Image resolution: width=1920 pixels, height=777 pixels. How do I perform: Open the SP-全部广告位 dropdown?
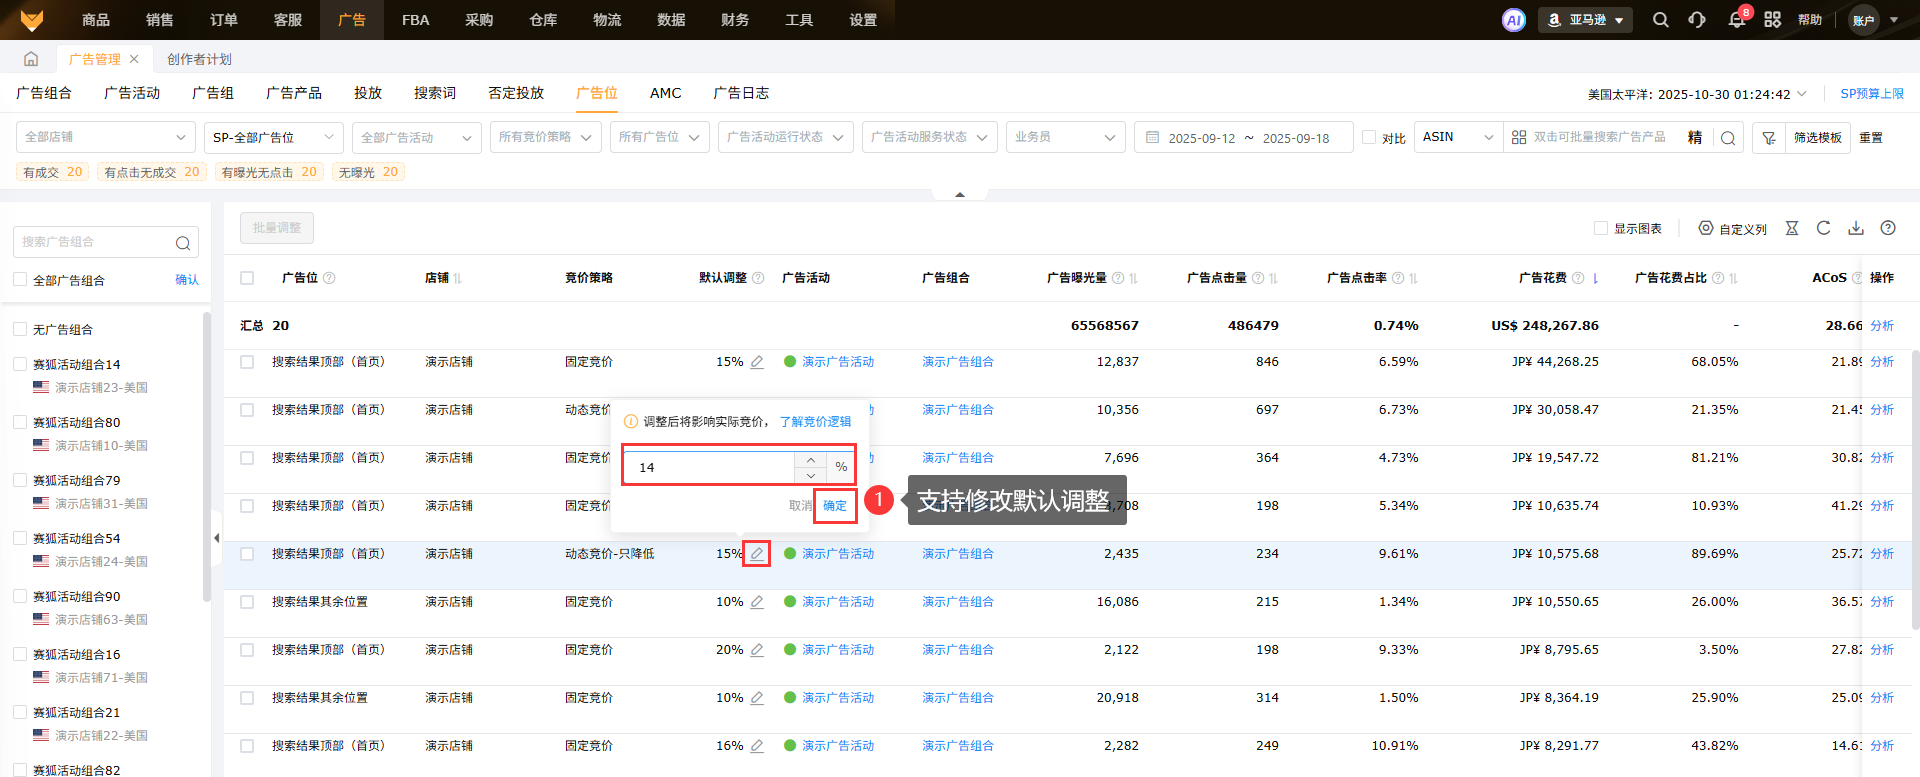(x=274, y=137)
